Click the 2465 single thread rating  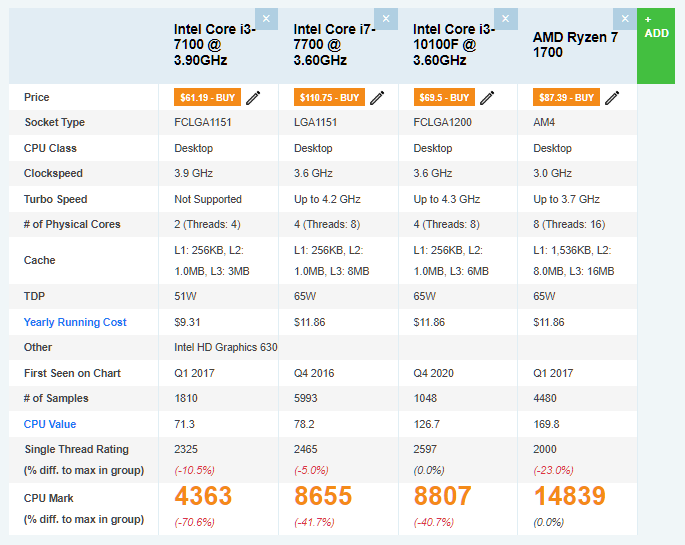click(306, 449)
